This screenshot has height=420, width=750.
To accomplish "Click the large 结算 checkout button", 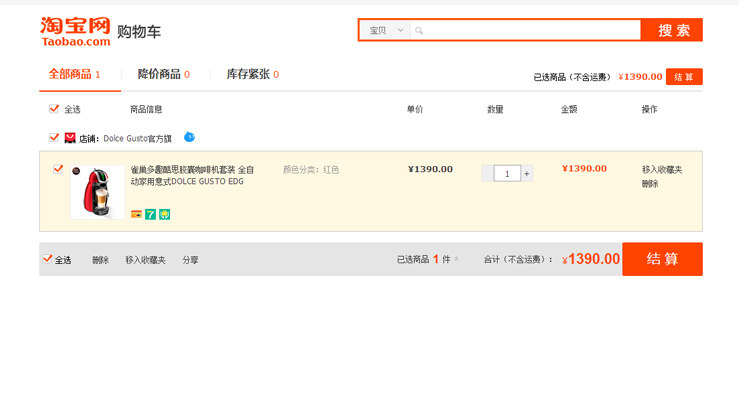I will click(x=662, y=259).
